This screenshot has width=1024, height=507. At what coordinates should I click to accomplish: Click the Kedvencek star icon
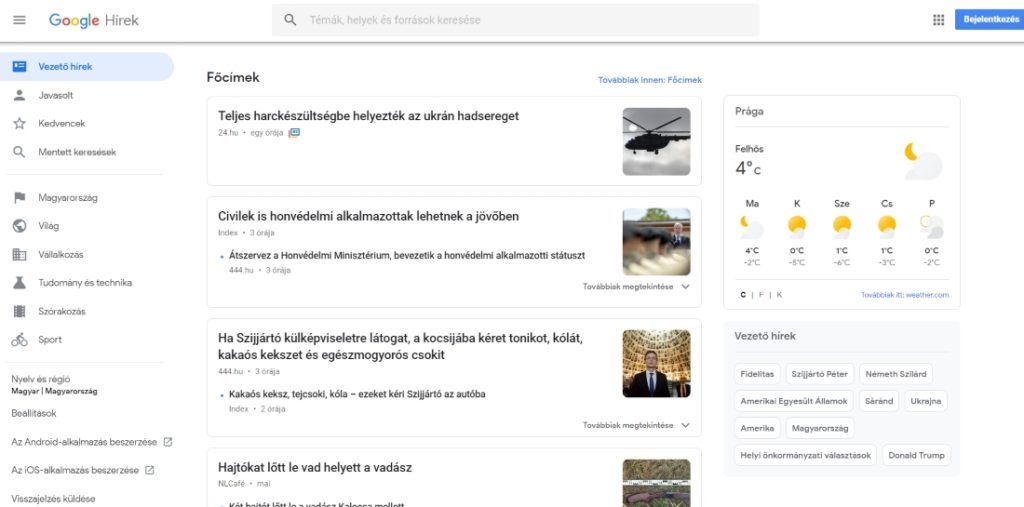[20, 123]
